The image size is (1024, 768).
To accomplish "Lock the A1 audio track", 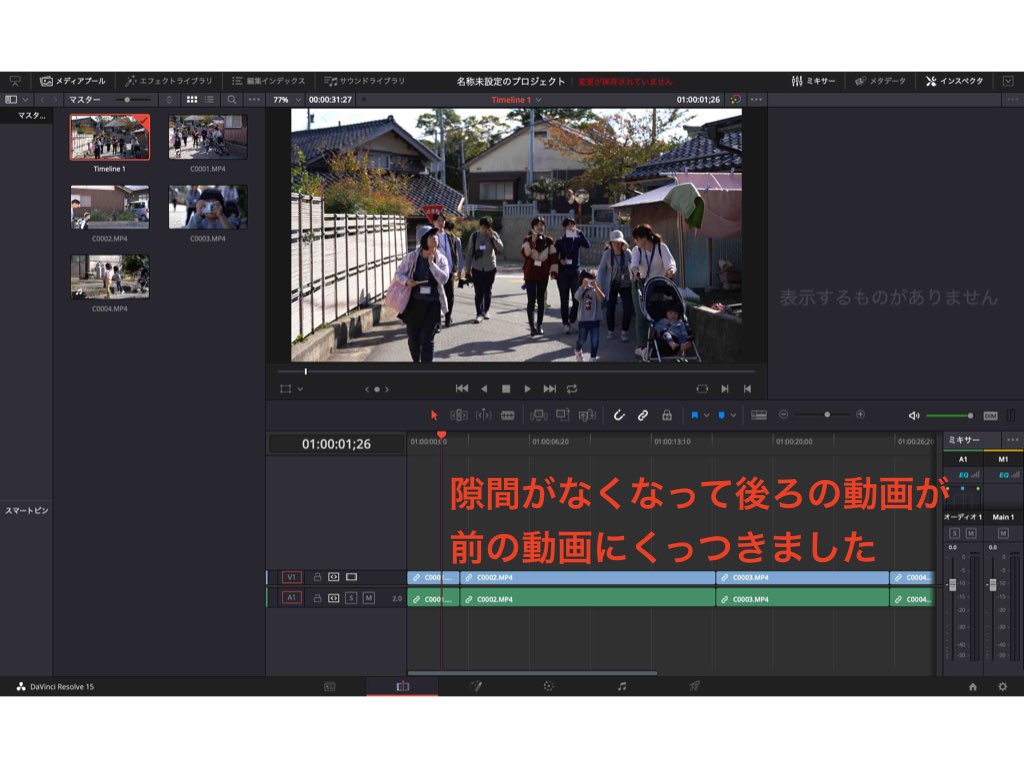I will tap(317, 598).
